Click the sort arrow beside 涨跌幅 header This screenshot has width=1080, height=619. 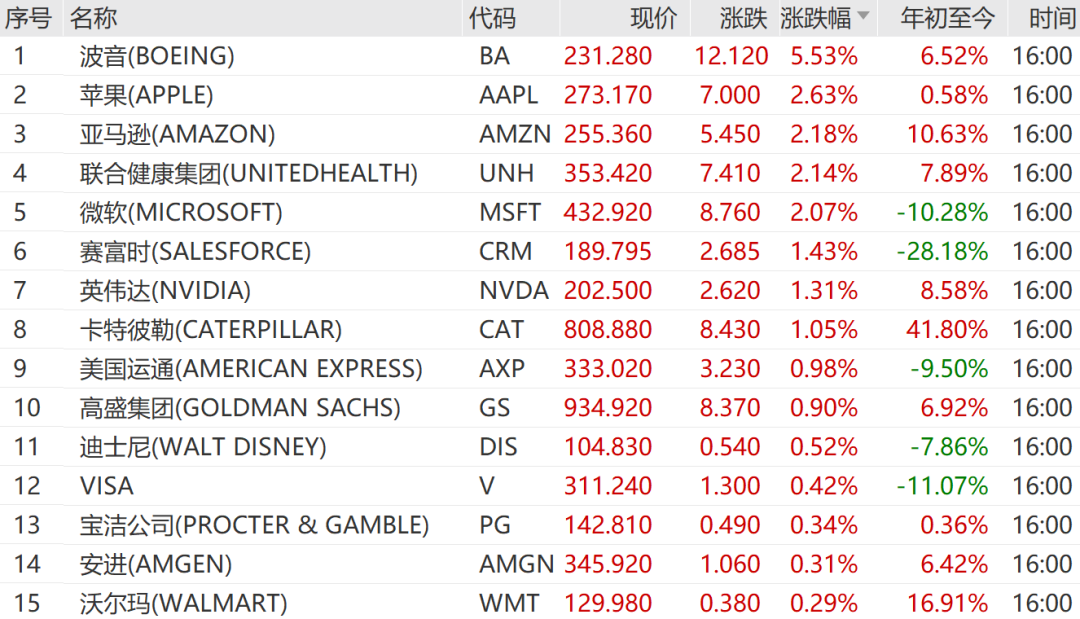(x=863, y=18)
